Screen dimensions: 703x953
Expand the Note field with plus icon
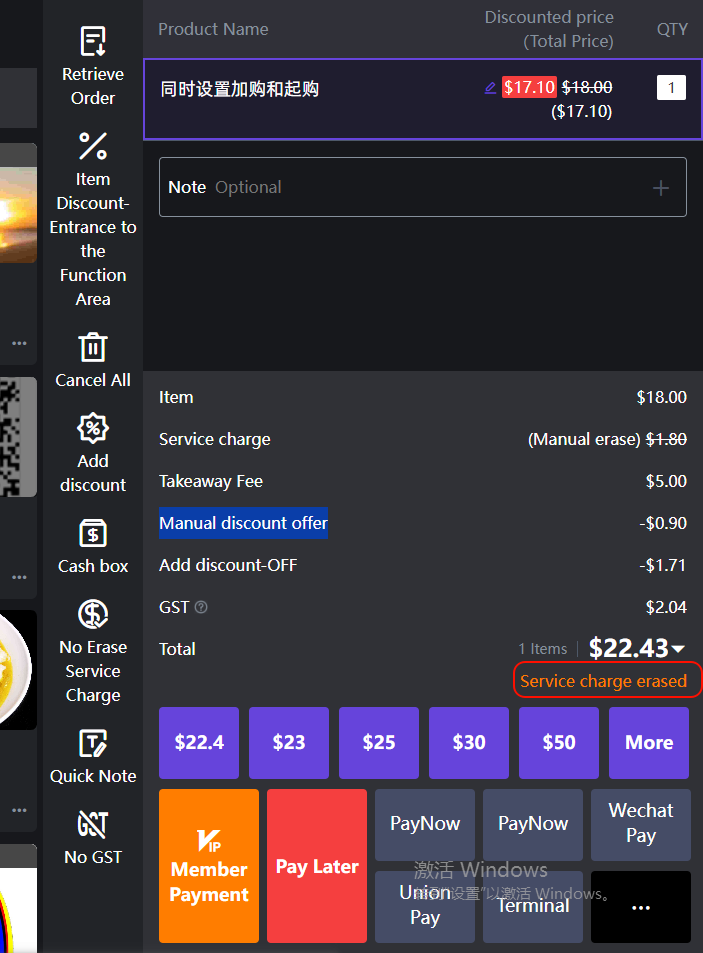(x=661, y=188)
